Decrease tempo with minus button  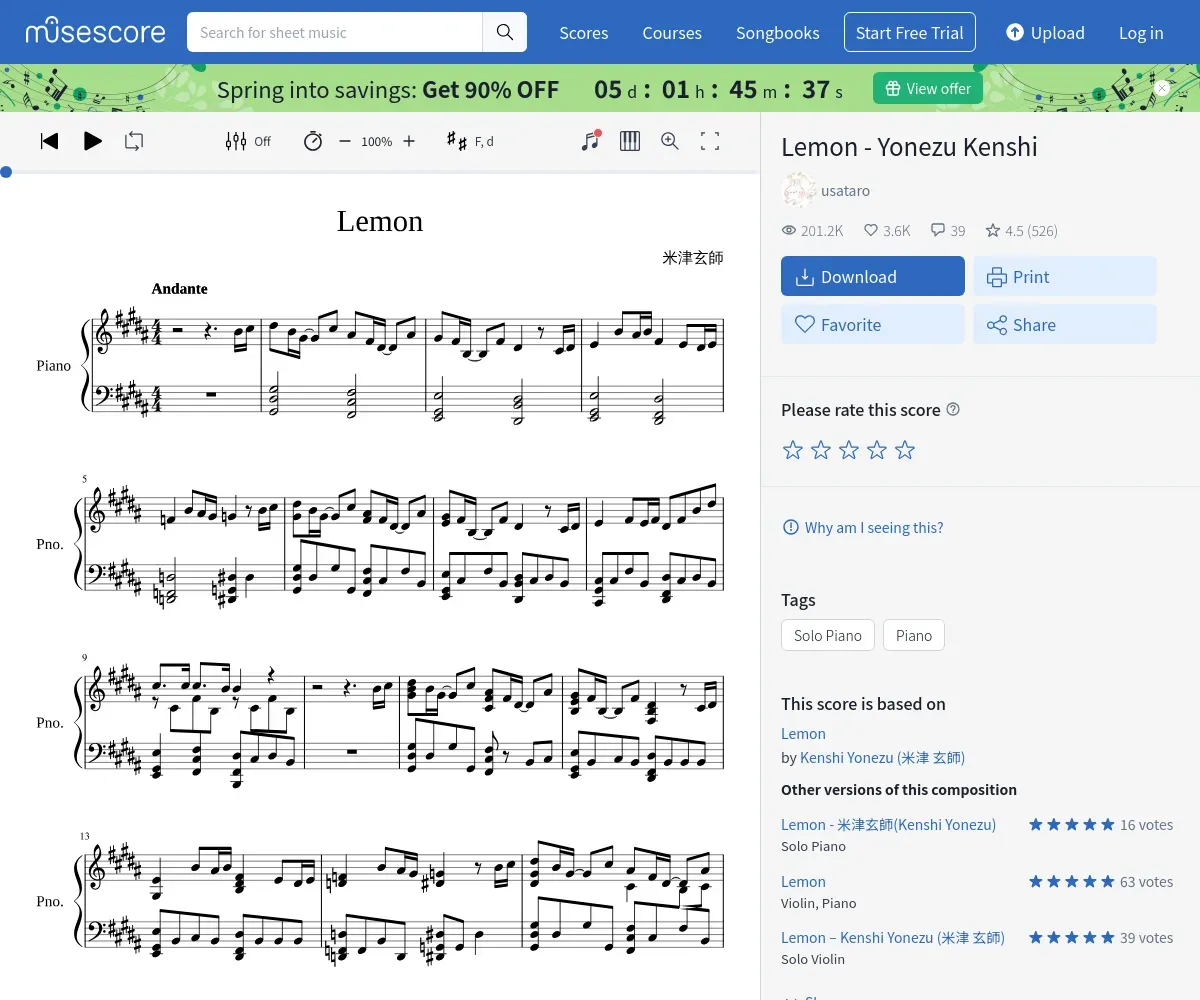pyautogui.click(x=345, y=141)
